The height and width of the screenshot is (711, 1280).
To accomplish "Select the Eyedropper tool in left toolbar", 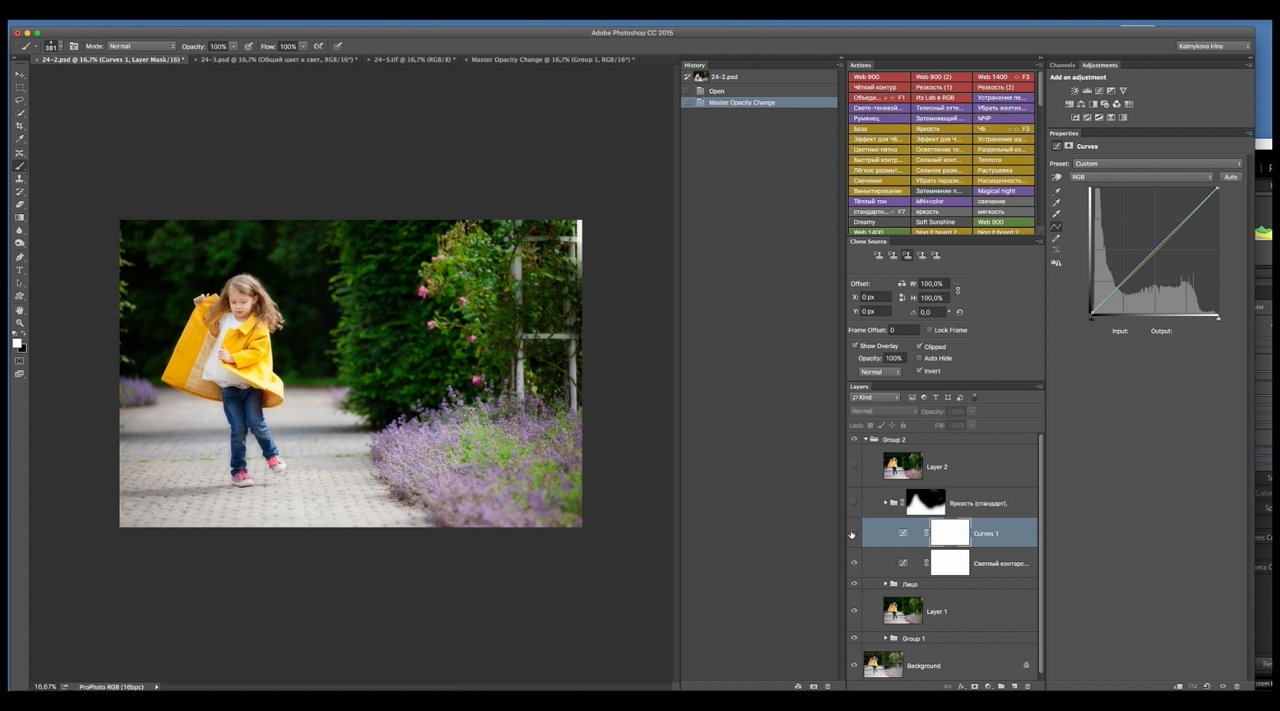I will click(x=20, y=140).
